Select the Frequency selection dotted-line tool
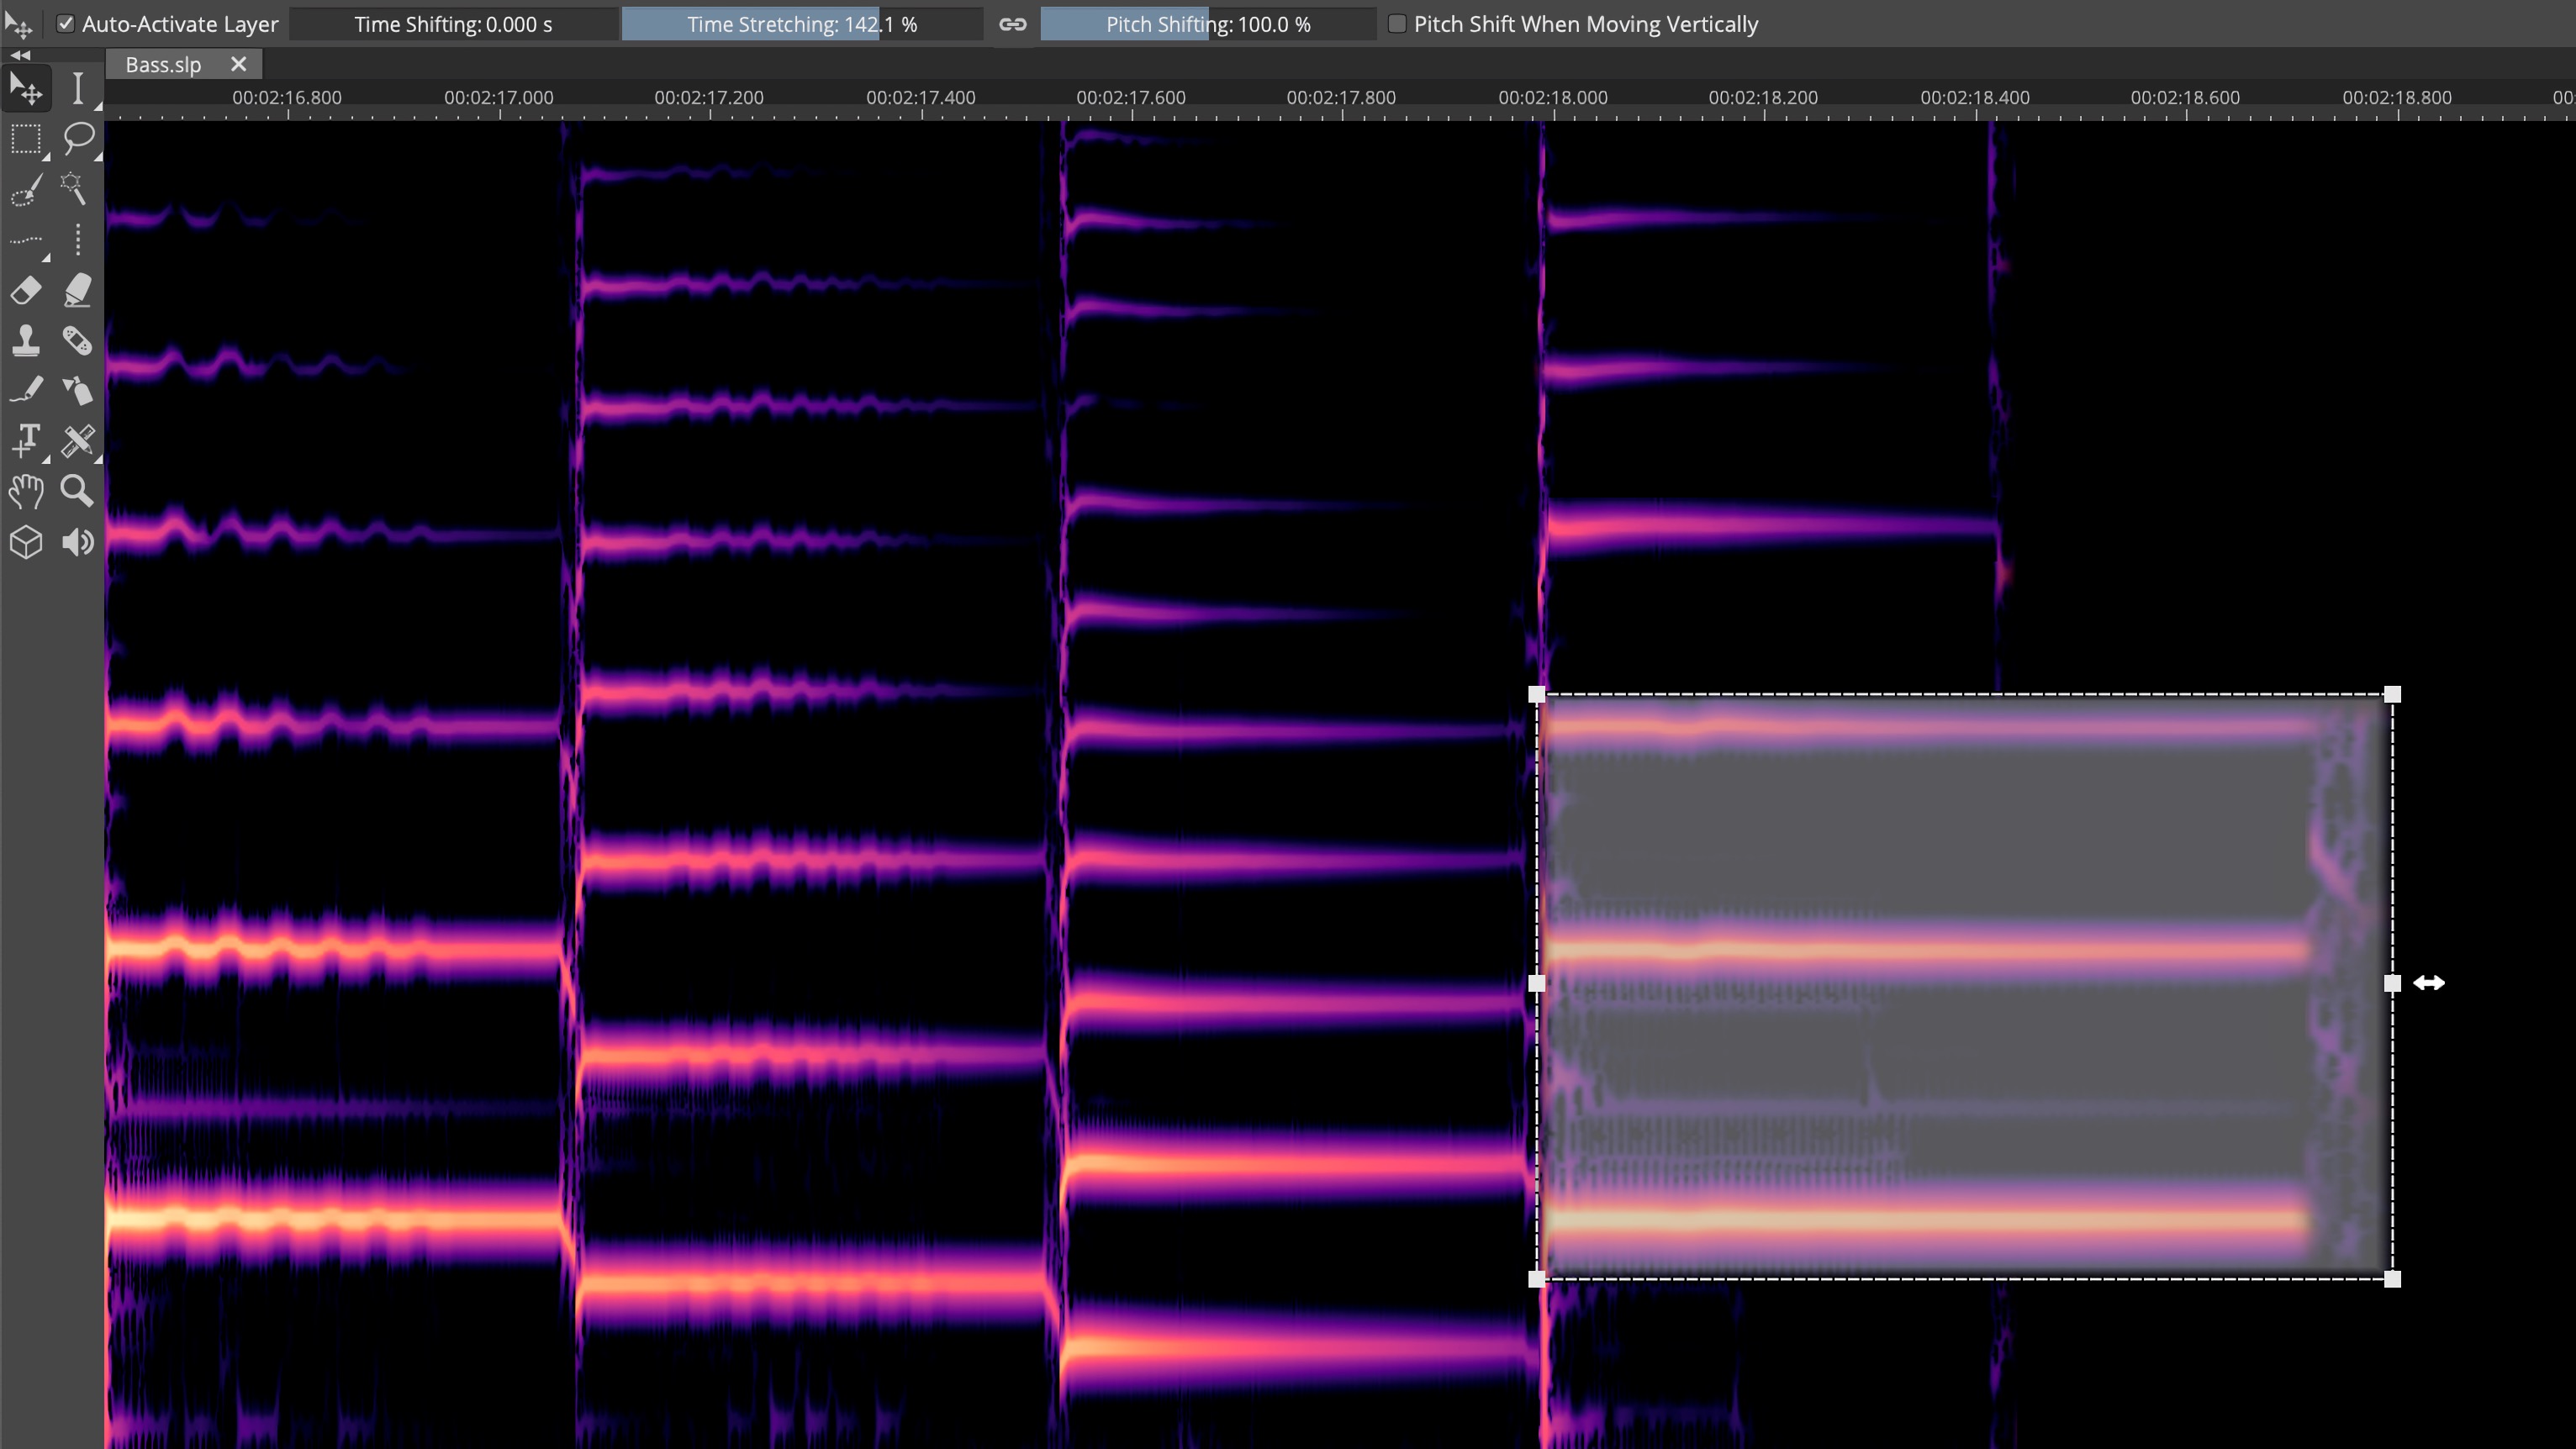The width and height of the screenshot is (2576, 1449). tap(26, 240)
